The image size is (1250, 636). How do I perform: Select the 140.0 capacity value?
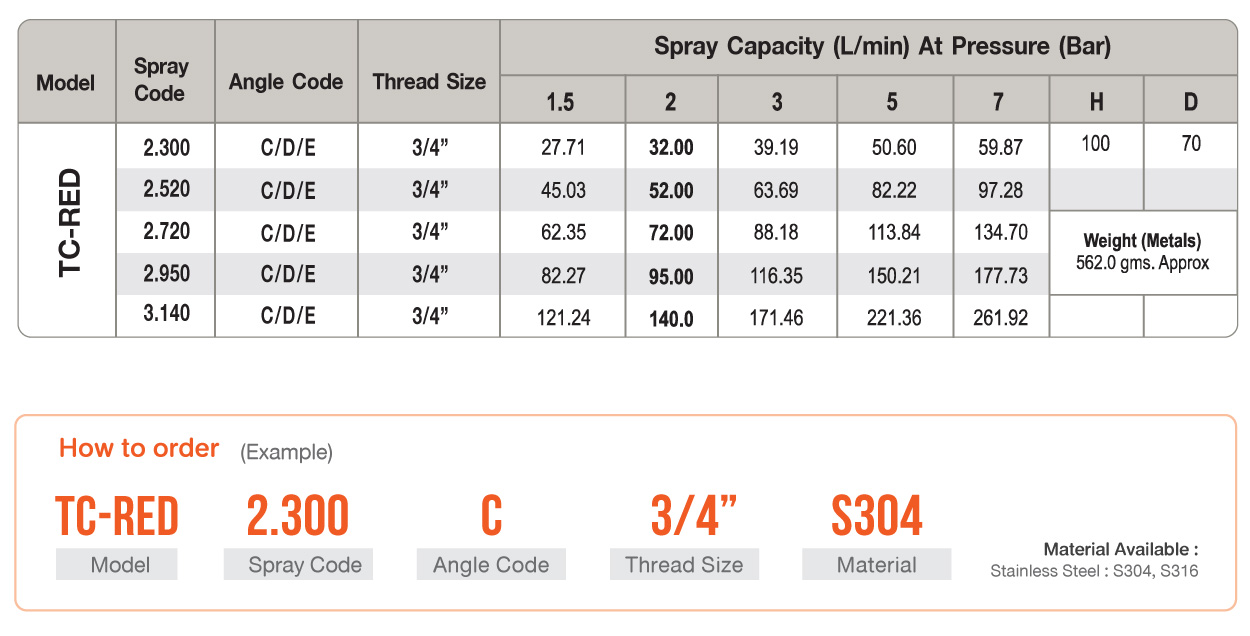coord(671,318)
